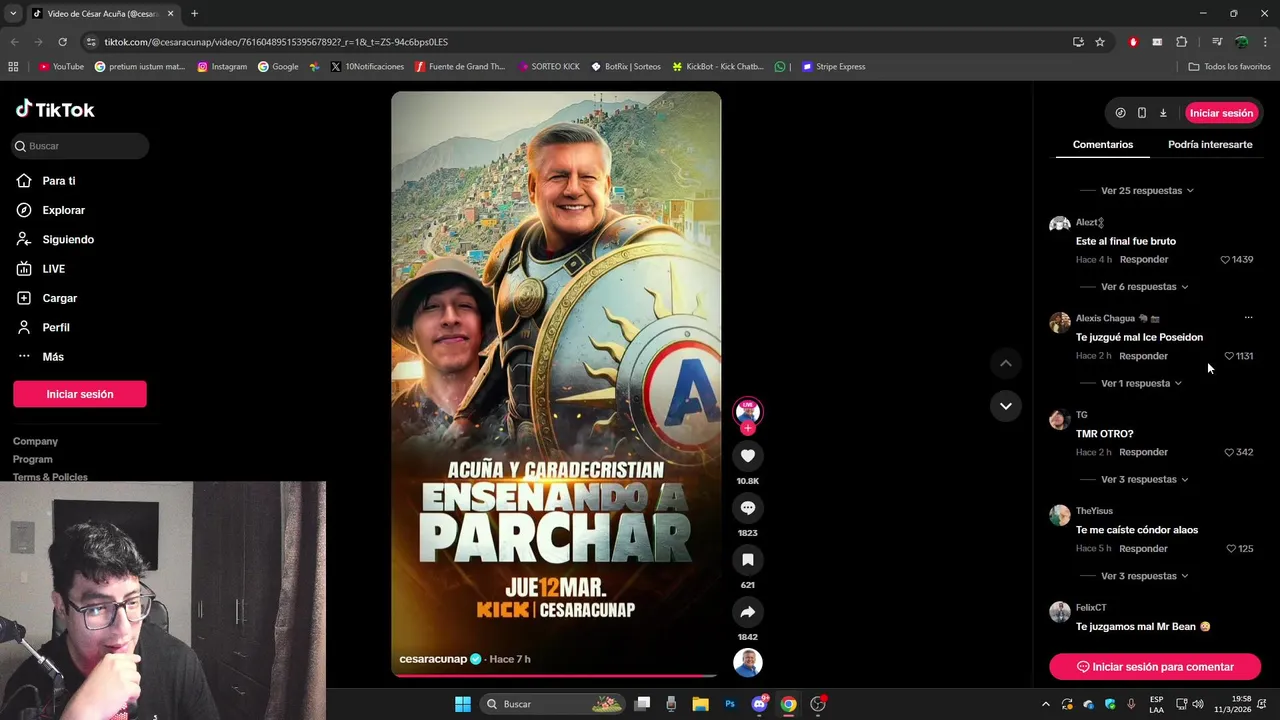Like the comment Este al final fue bruto

[1225, 260]
